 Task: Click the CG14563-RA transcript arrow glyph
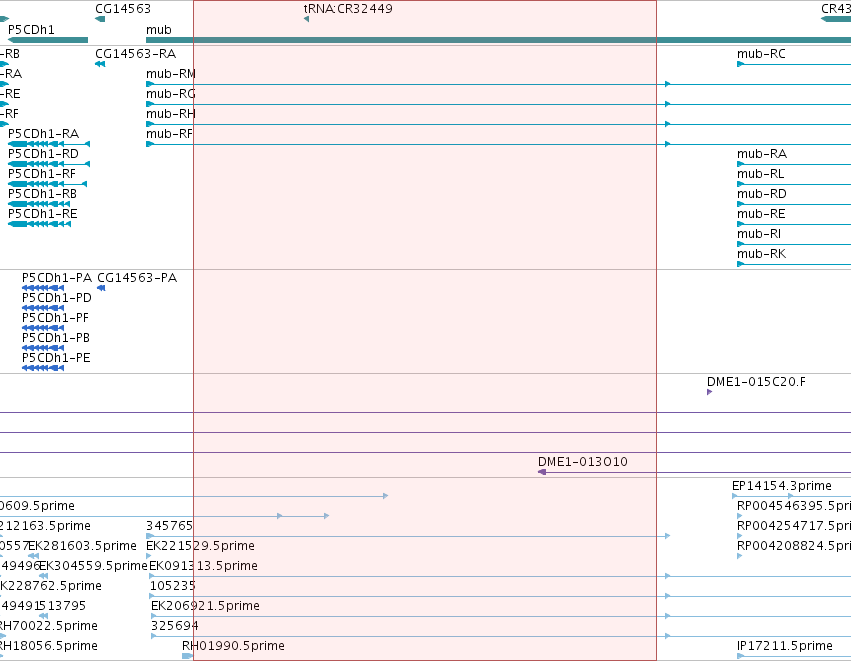point(100,64)
